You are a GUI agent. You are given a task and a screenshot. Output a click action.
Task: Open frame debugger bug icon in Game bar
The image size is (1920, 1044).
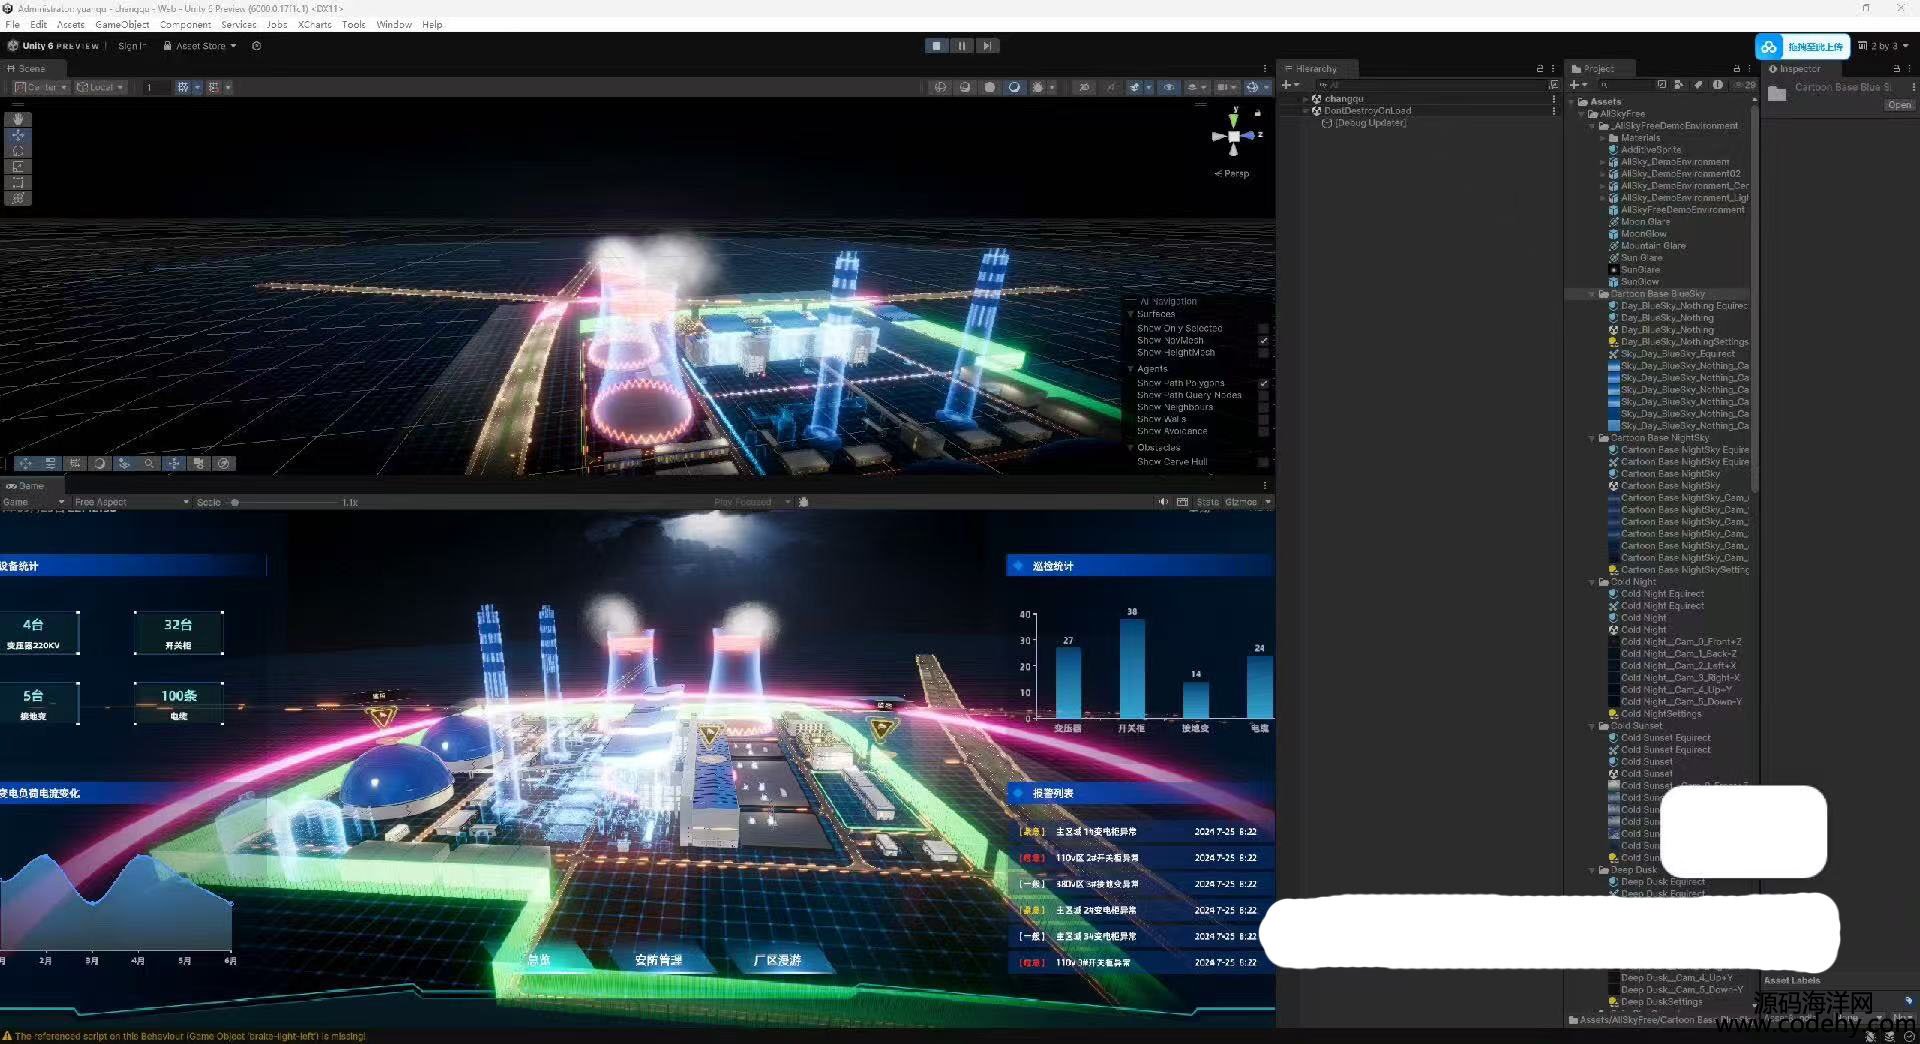pos(803,502)
